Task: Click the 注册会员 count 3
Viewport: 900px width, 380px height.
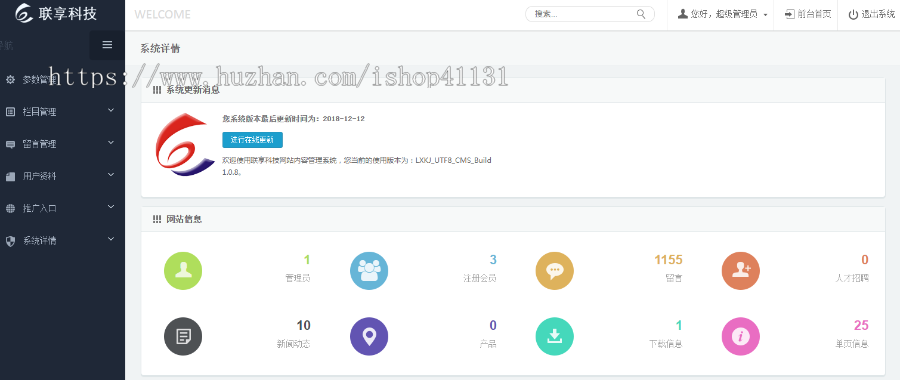Action: tap(493, 260)
